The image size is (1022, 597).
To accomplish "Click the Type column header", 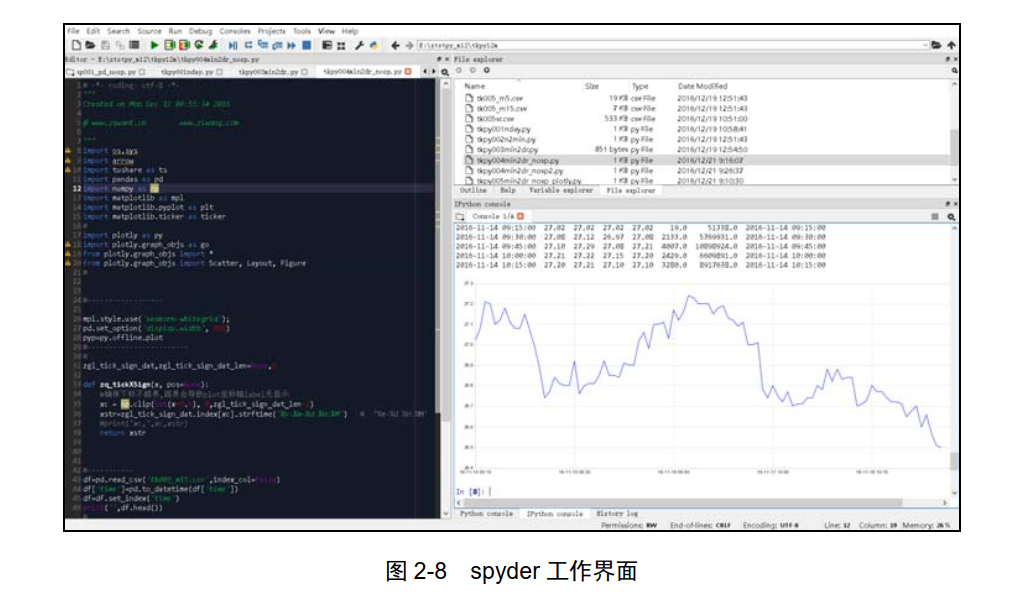I will pos(640,86).
